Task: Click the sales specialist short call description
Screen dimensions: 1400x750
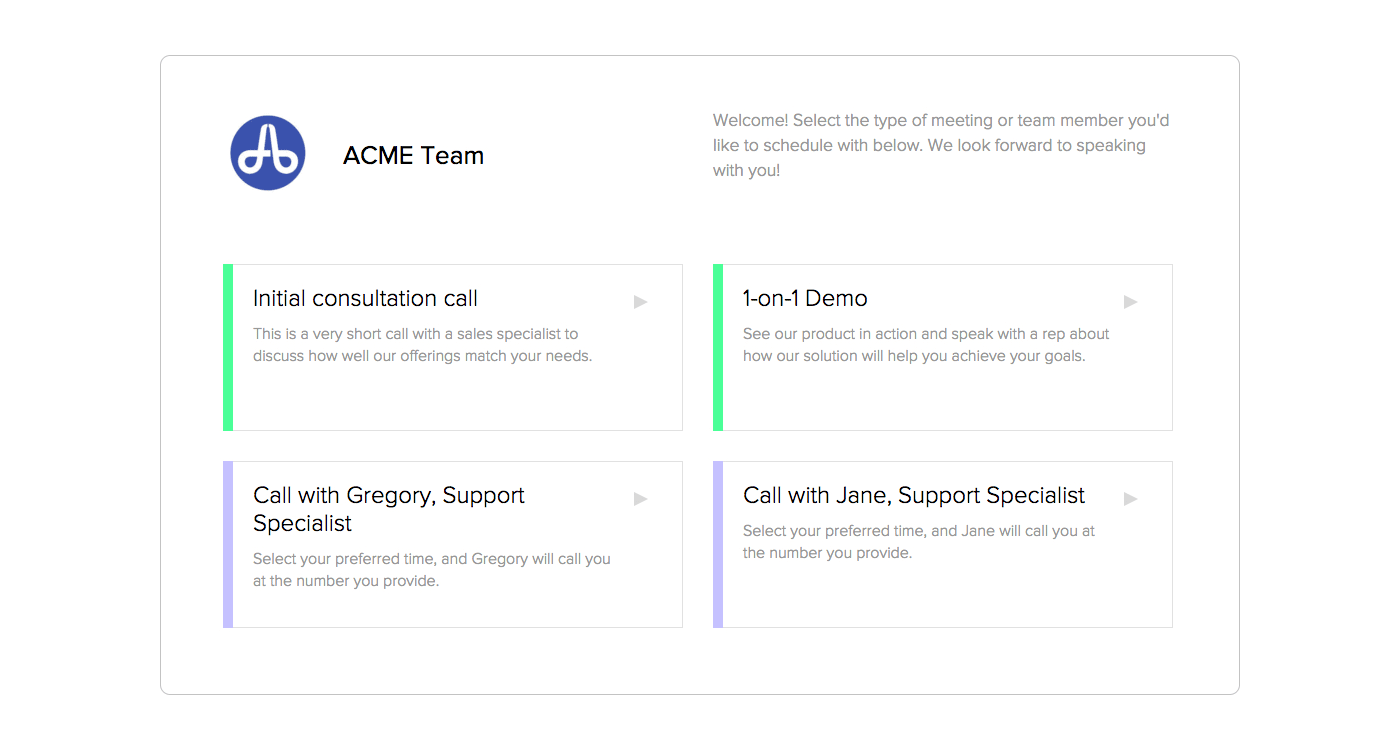Action: (x=422, y=345)
